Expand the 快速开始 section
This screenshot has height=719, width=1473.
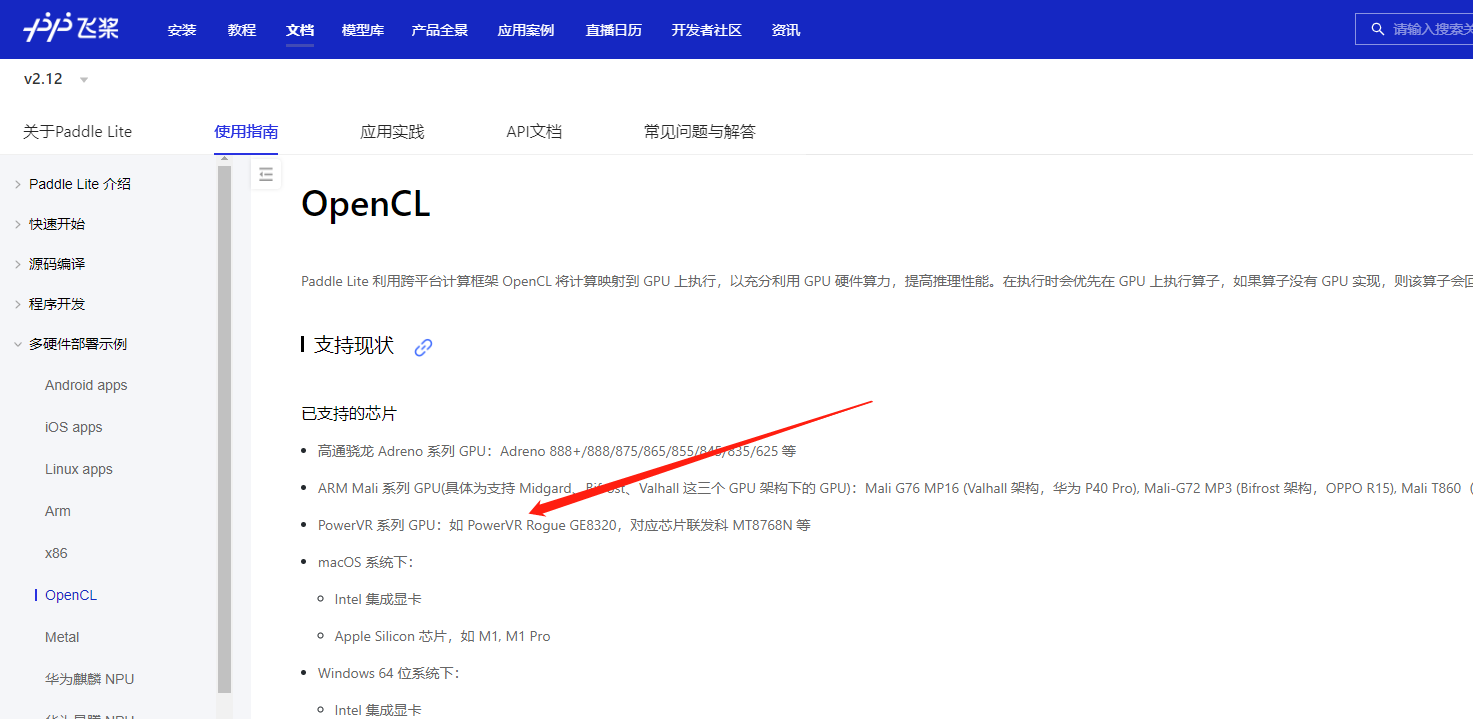coord(50,224)
